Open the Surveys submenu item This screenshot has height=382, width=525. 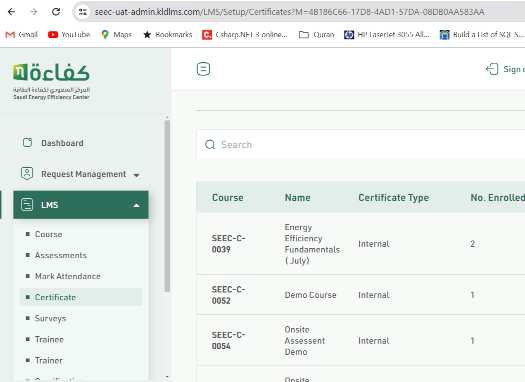(x=50, y=318)
